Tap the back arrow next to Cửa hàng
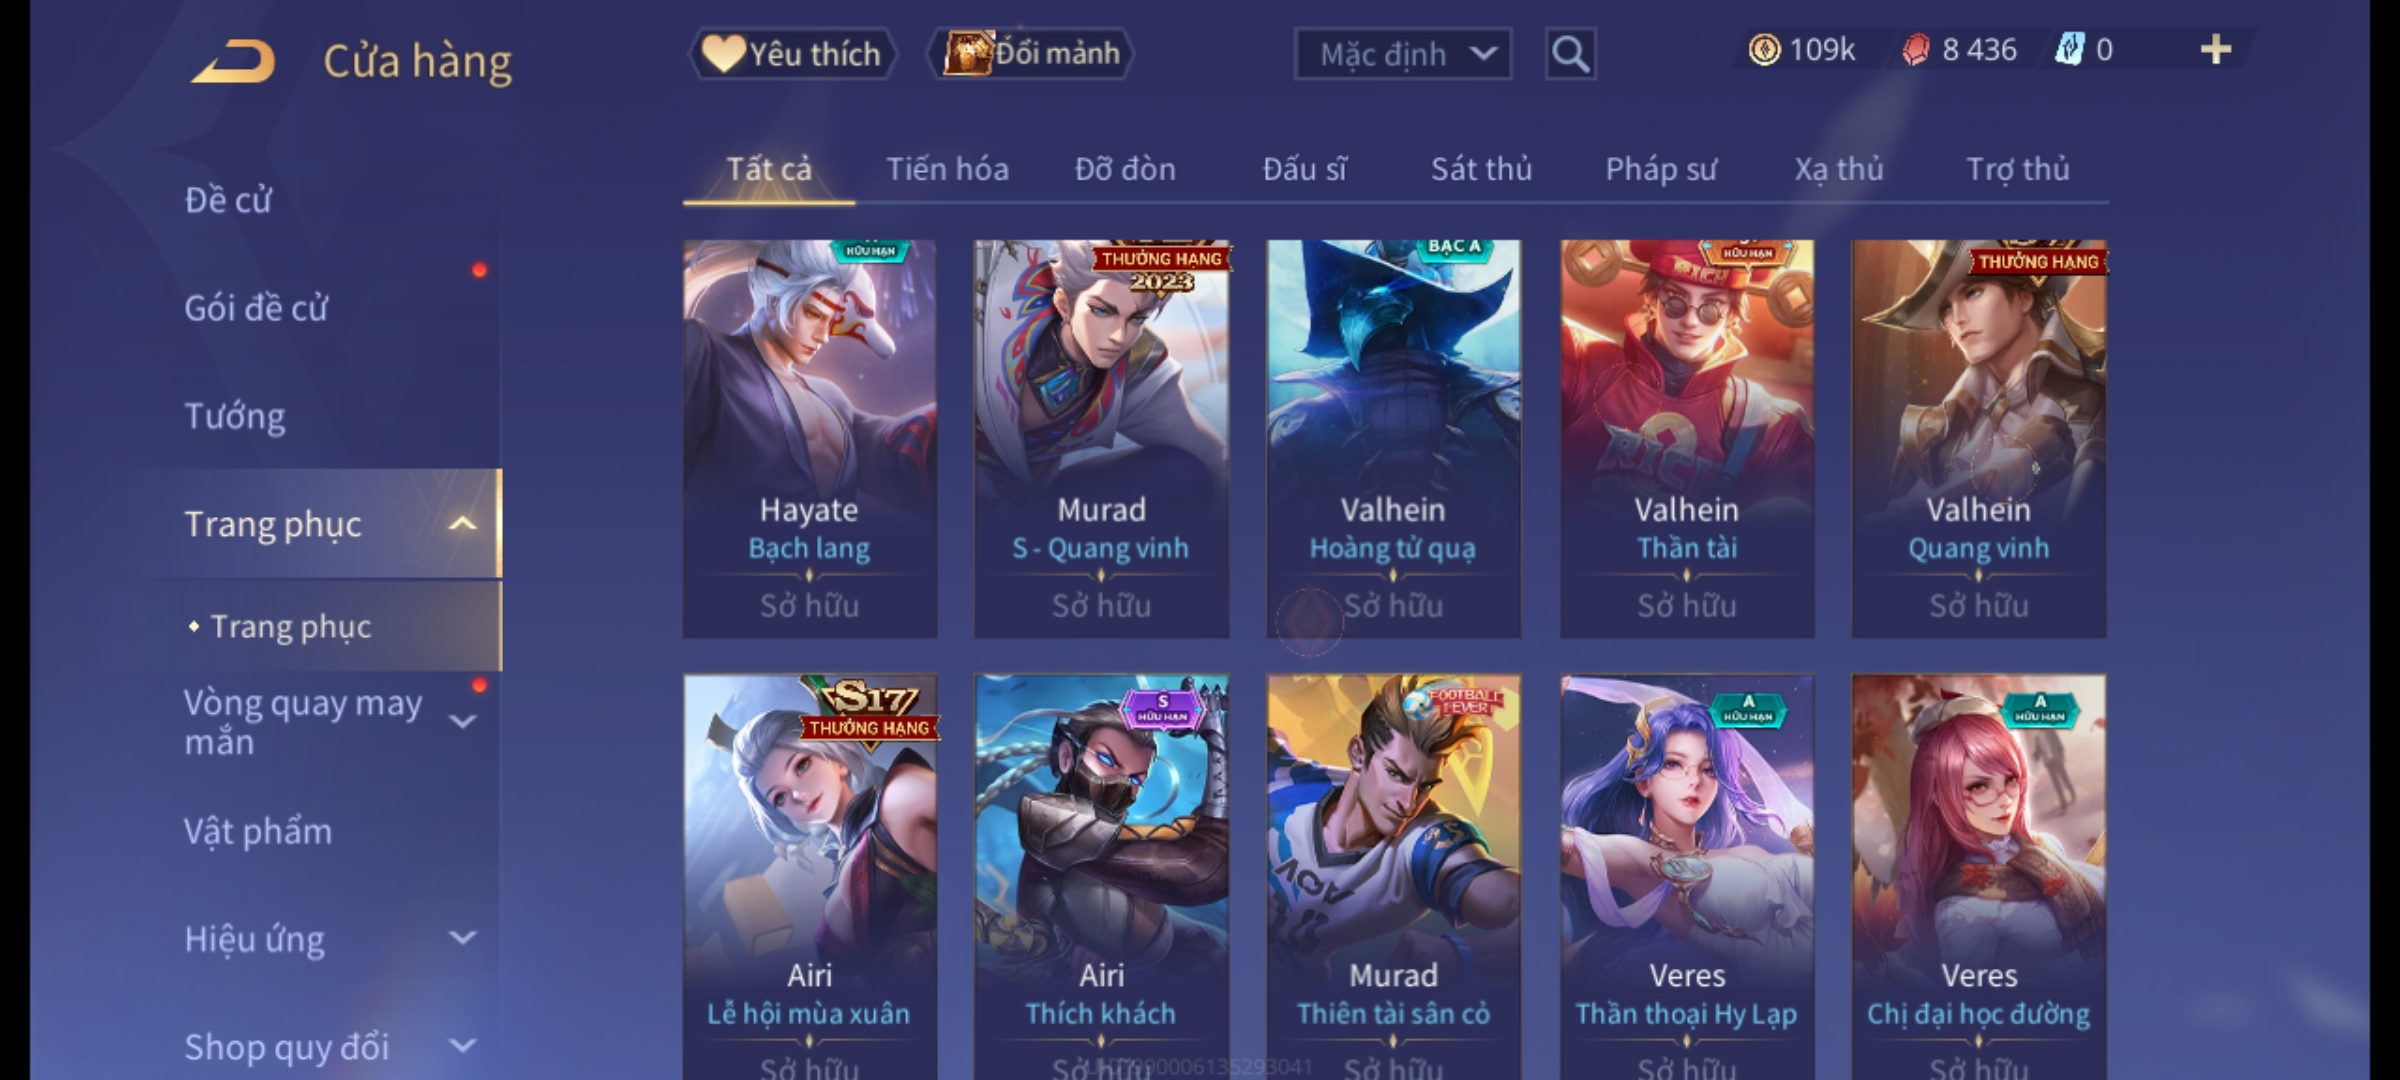Screen dimensions: 2400x1080 (235, 61)
